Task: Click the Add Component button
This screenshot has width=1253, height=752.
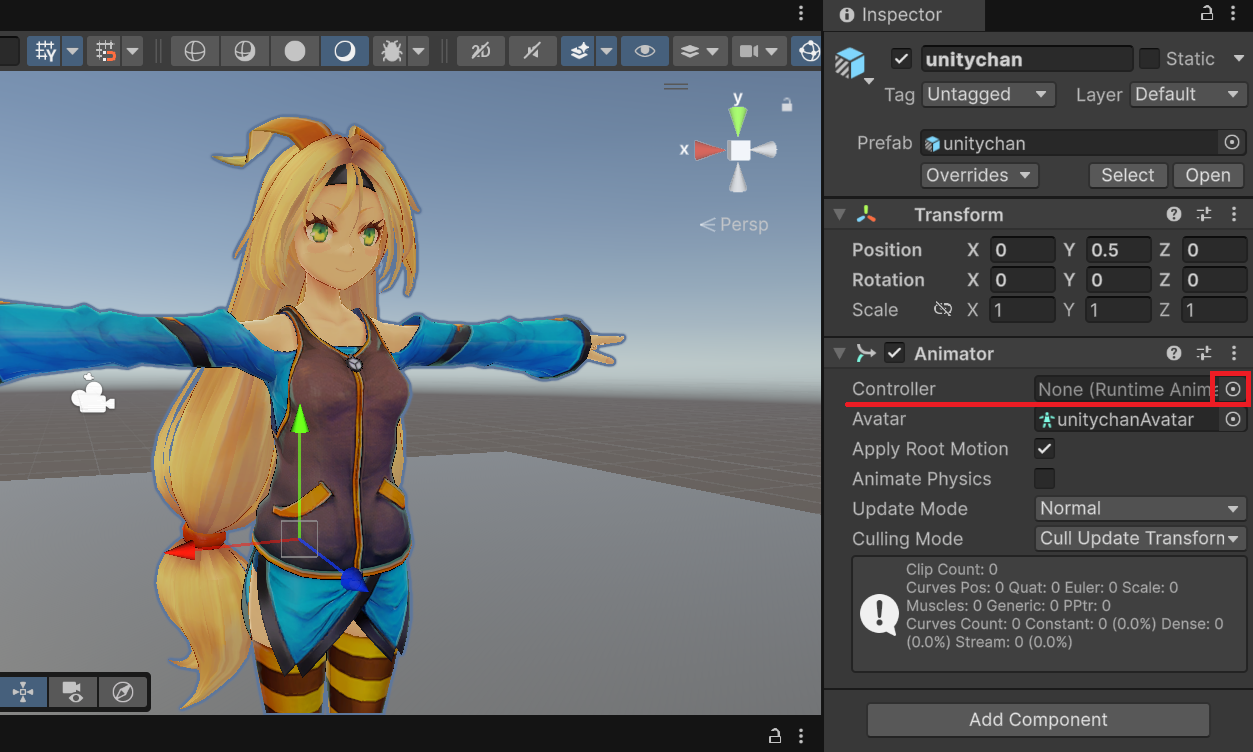Action: pos(1038,720)
